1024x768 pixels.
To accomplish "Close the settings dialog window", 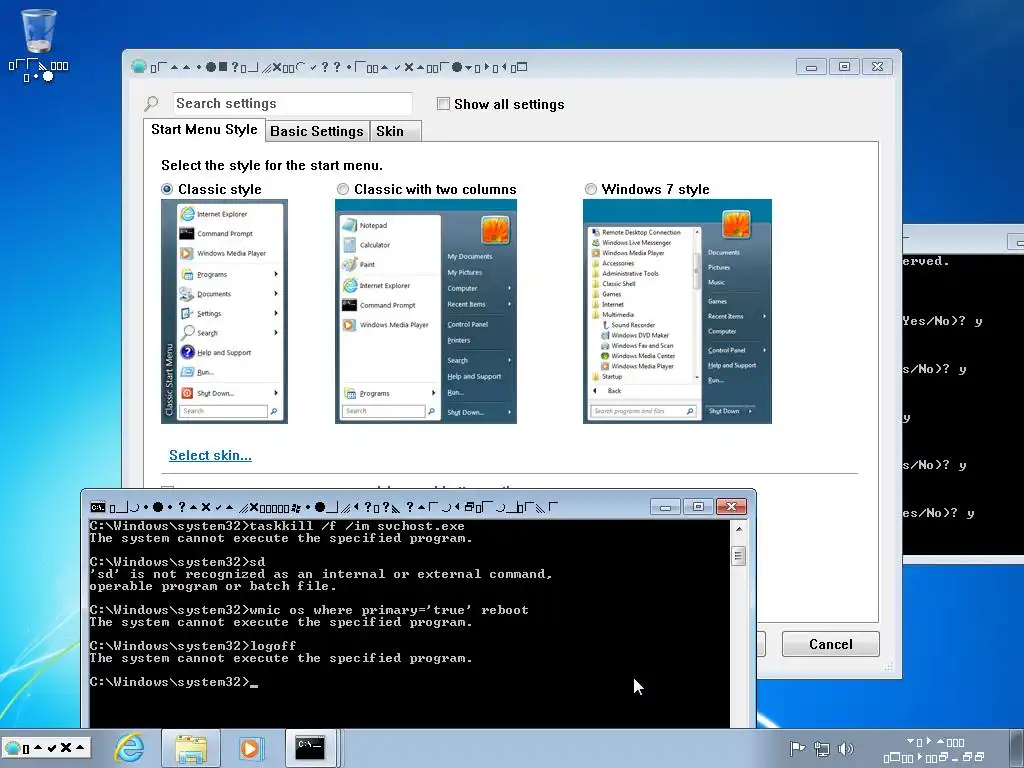I will pyautogui.click(x=877, y=67).
